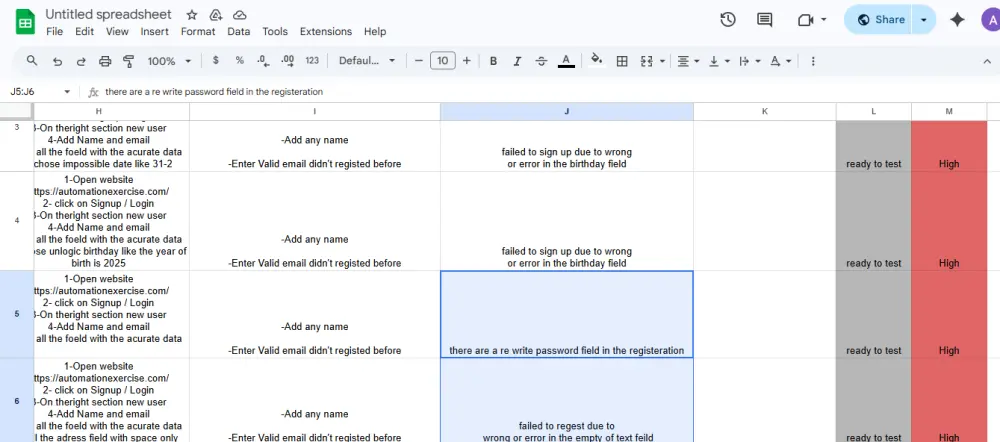Viewport: 1000px width, 442px height.
Task: Collapse the menus chevron
Action: [x=987, y=61]
